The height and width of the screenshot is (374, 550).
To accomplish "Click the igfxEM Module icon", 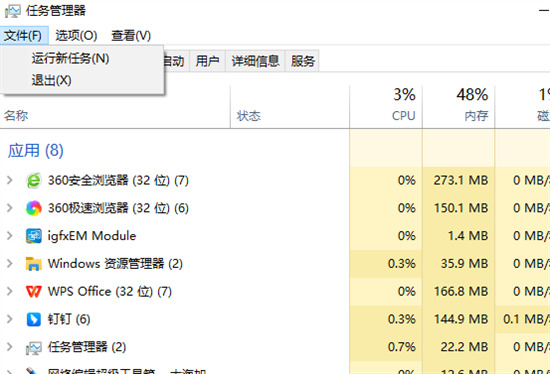I will click(x=34, y=236).
